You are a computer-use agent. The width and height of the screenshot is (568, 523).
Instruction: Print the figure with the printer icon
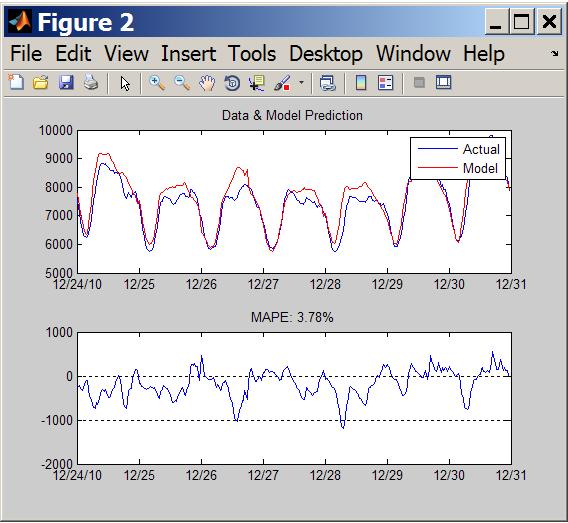pos(91,82)
